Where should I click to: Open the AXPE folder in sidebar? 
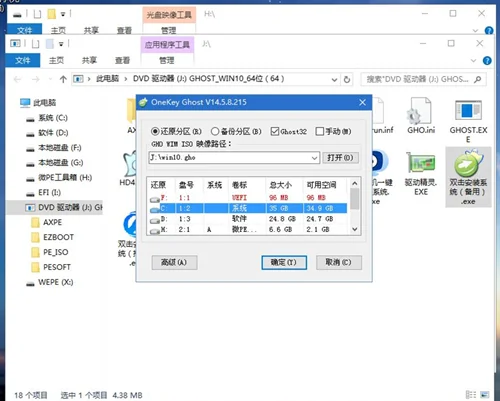(47, 222)
